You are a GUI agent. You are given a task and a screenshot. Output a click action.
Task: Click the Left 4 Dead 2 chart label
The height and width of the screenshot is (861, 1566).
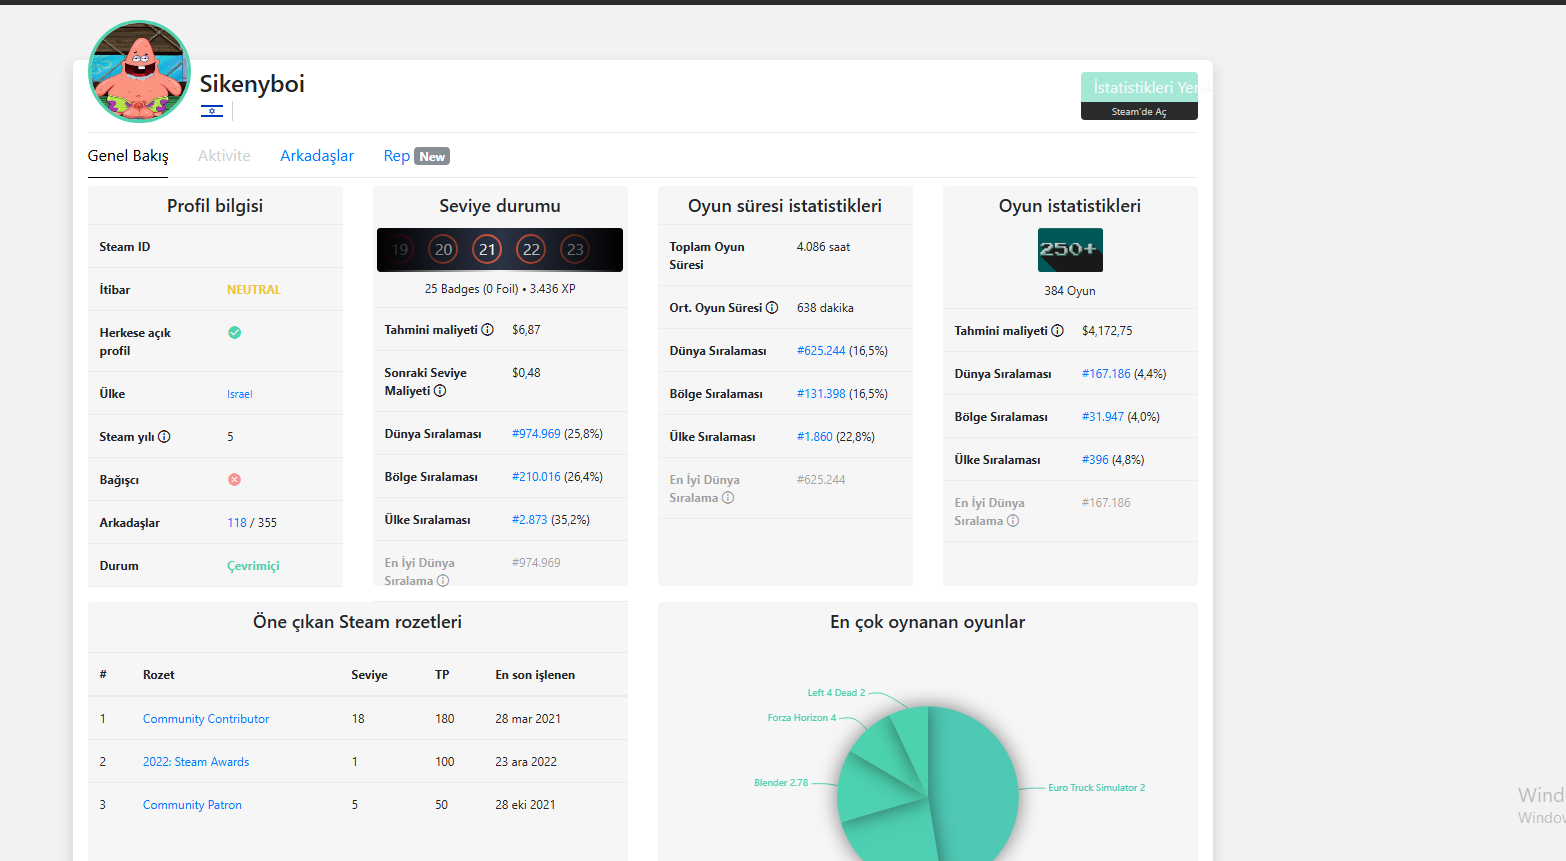point(836,693)
